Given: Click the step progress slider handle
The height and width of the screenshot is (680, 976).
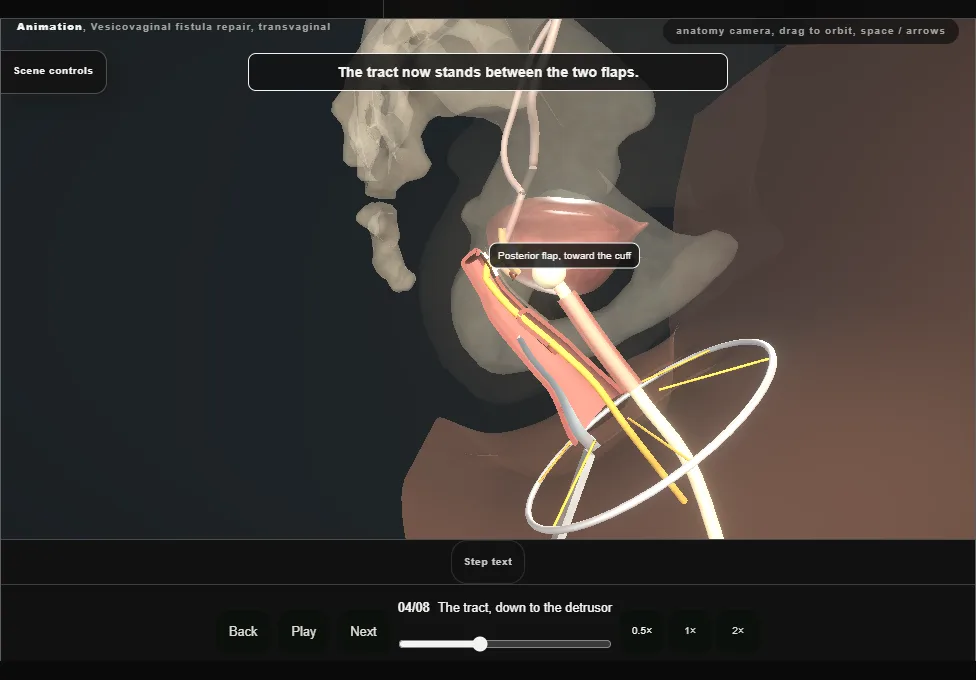Looking at the screenshot, I should point(480,644).
